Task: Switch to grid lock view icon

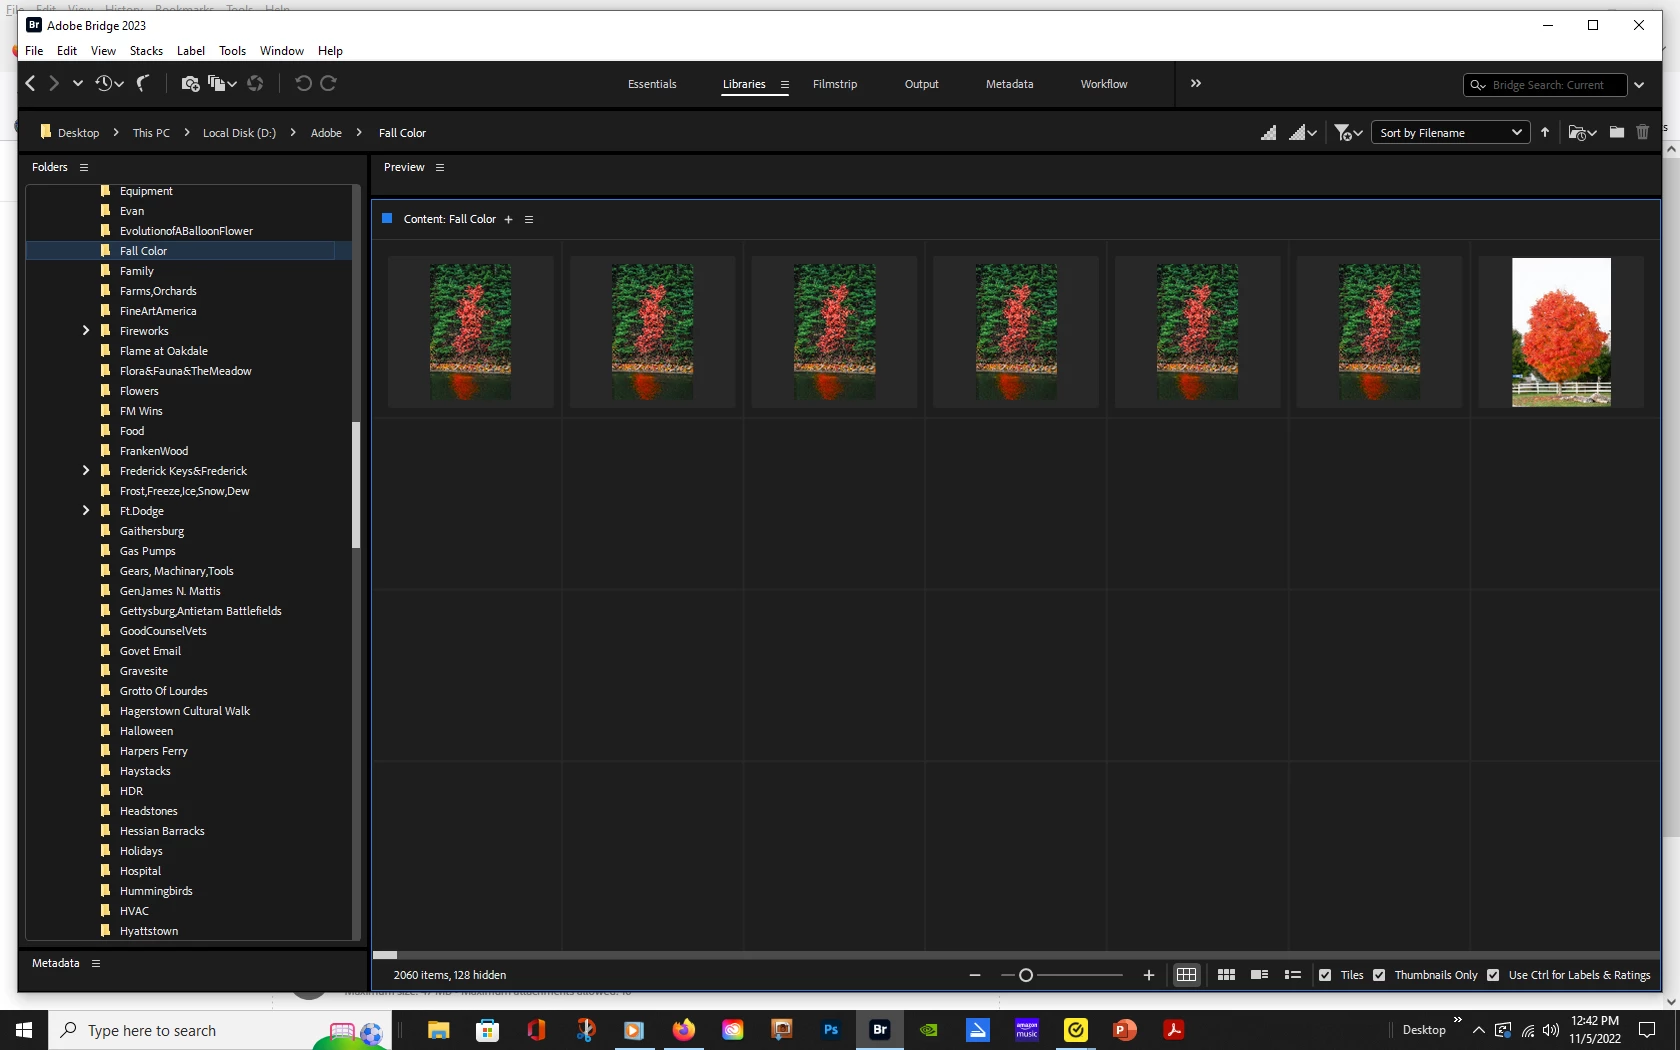Action: tap(1186, 975)
